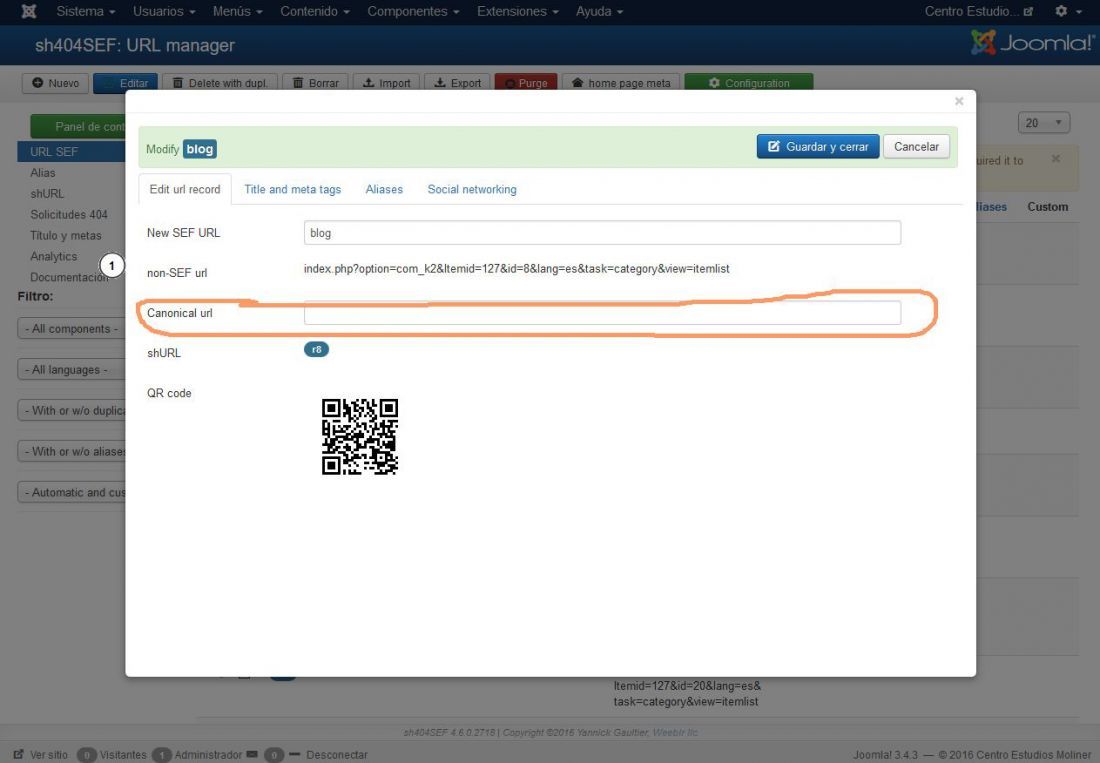Image resolution: width=1100 pixels, height=763 pixels.
Task: Click the red Purge button
Action: (526, 83)
